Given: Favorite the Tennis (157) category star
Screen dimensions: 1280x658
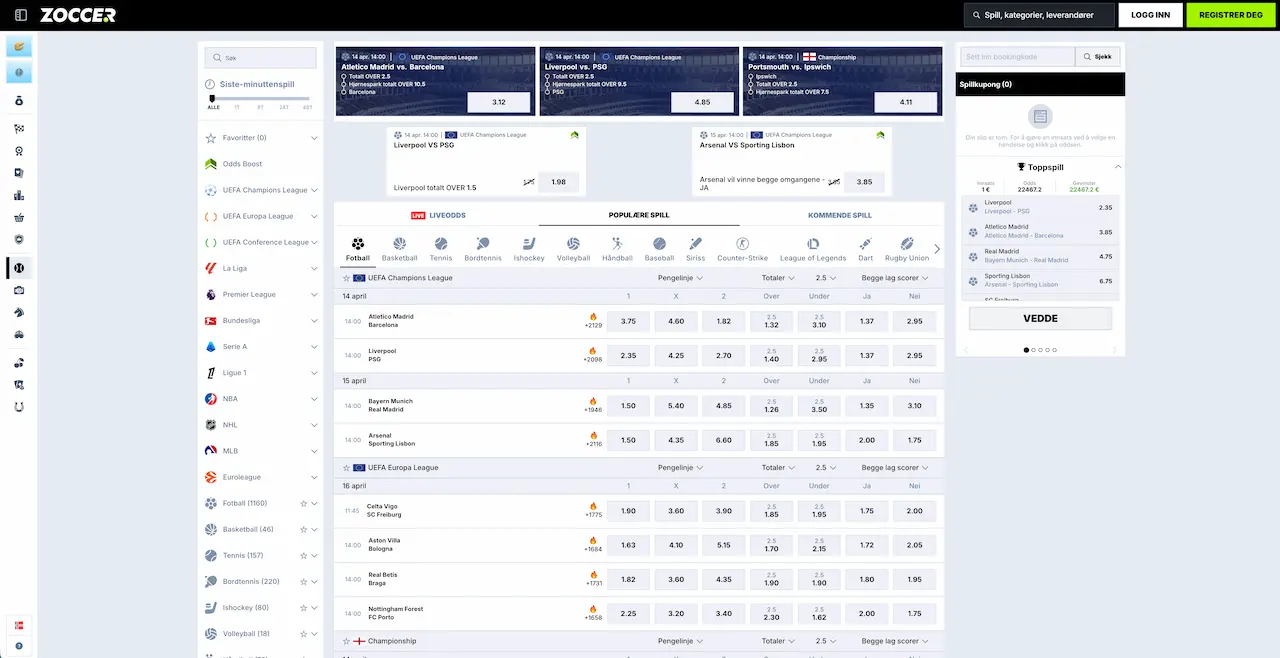Looking at the screenshot, I should tap(302, 555).
